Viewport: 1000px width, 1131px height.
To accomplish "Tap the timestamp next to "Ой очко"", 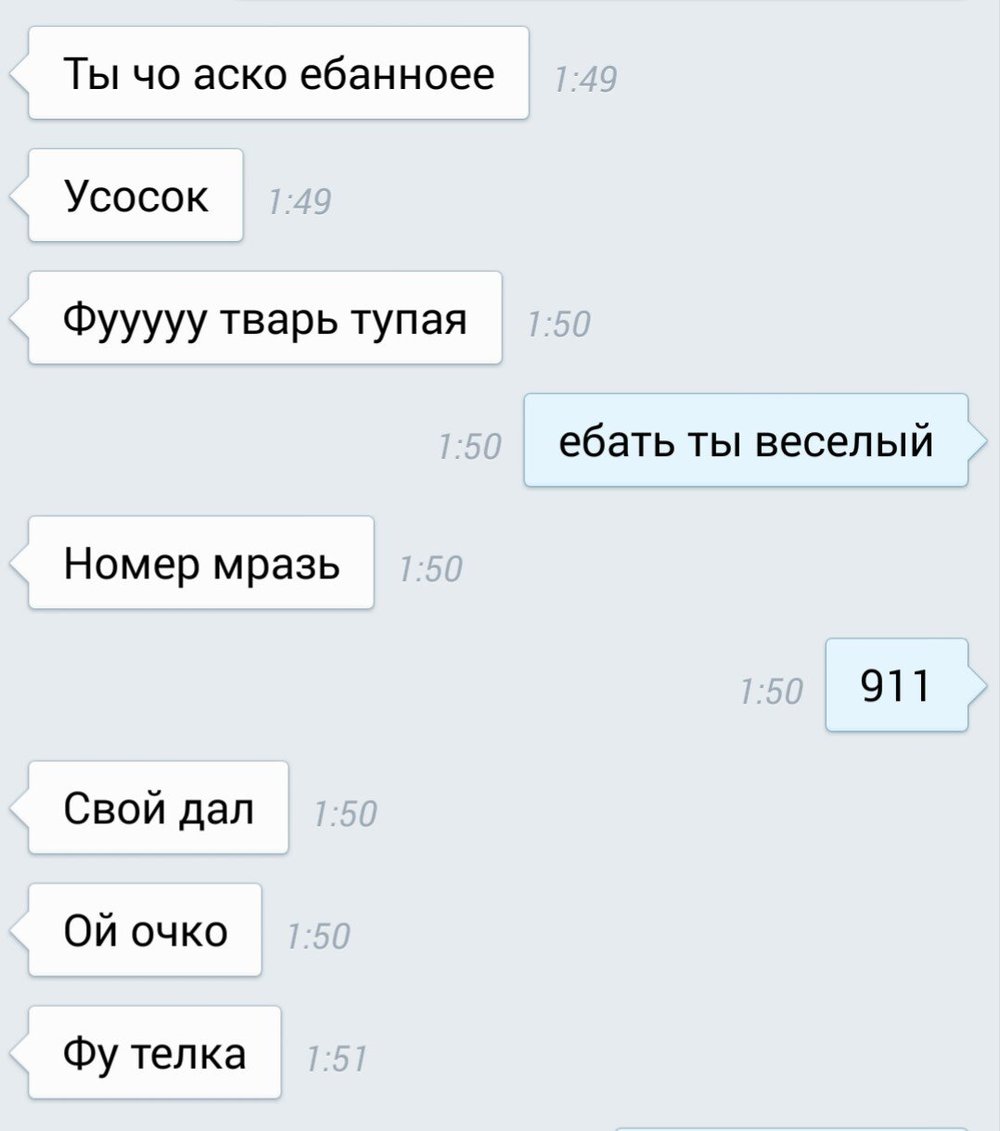I will (x=318, y=936).
